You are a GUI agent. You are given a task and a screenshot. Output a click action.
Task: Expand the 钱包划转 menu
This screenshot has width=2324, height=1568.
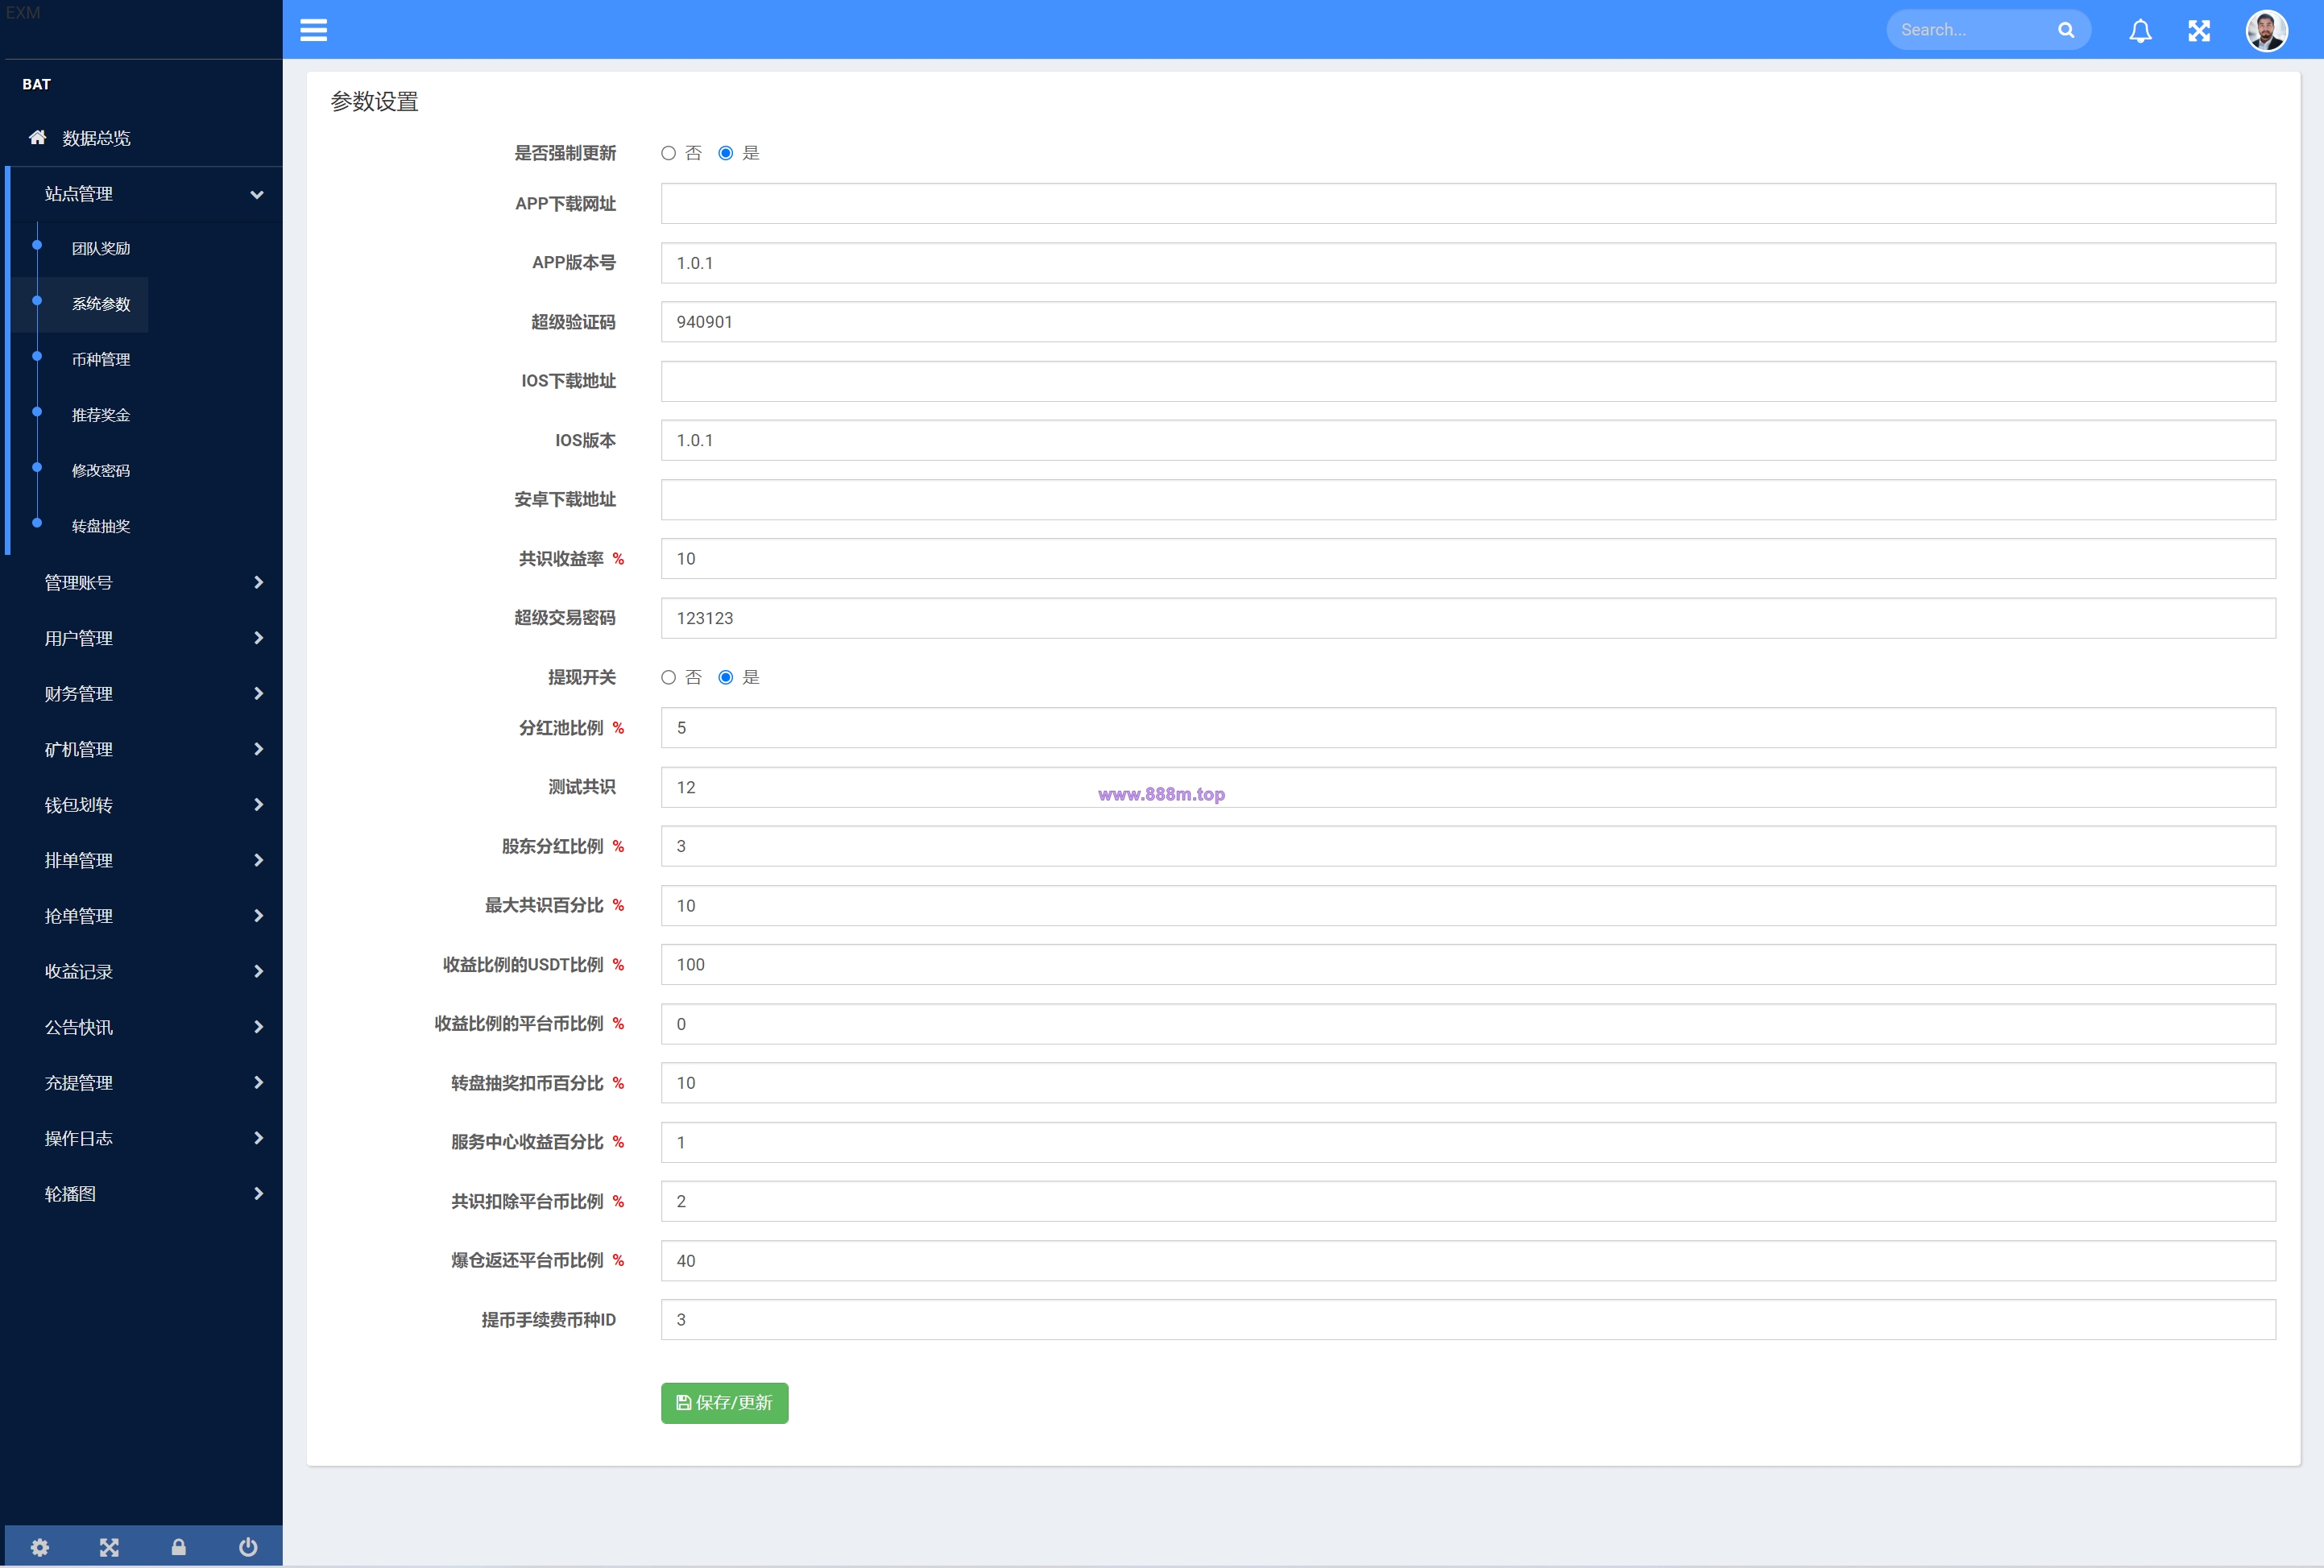tap(144, 805)
